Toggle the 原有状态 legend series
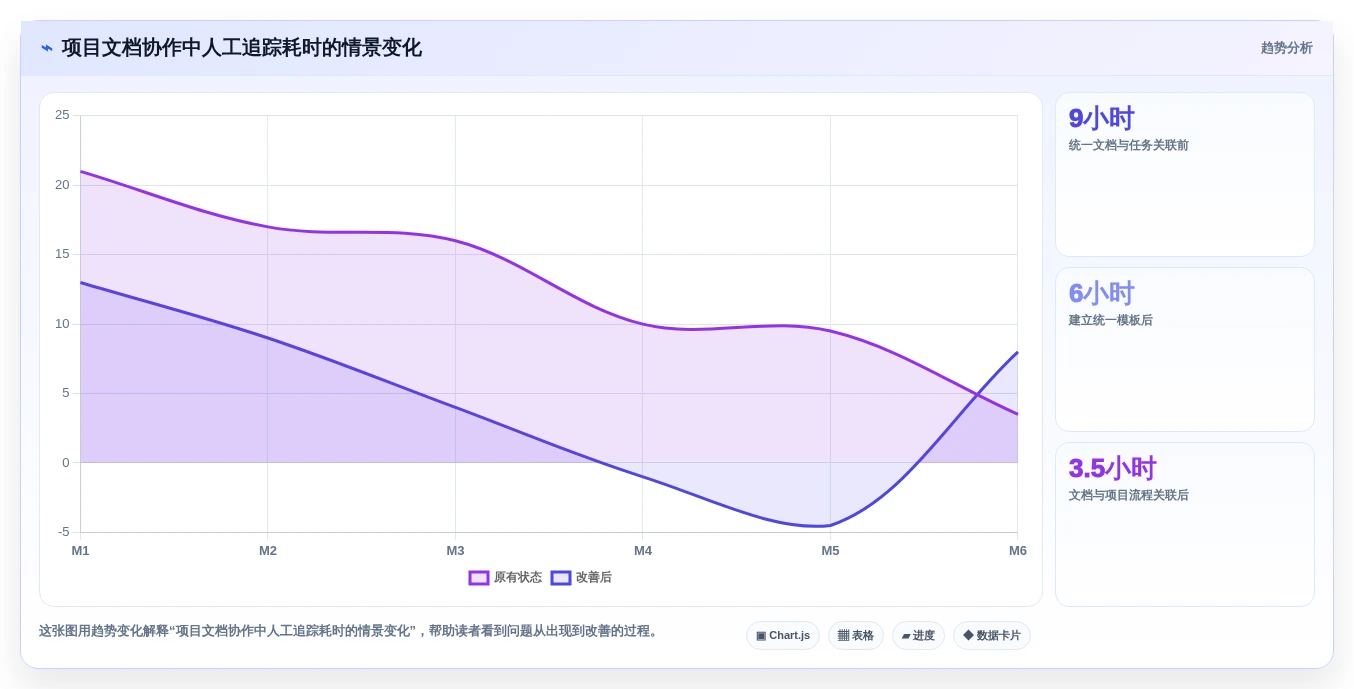The height and width of the screenshot is (689, 1354). click(505, 577)
